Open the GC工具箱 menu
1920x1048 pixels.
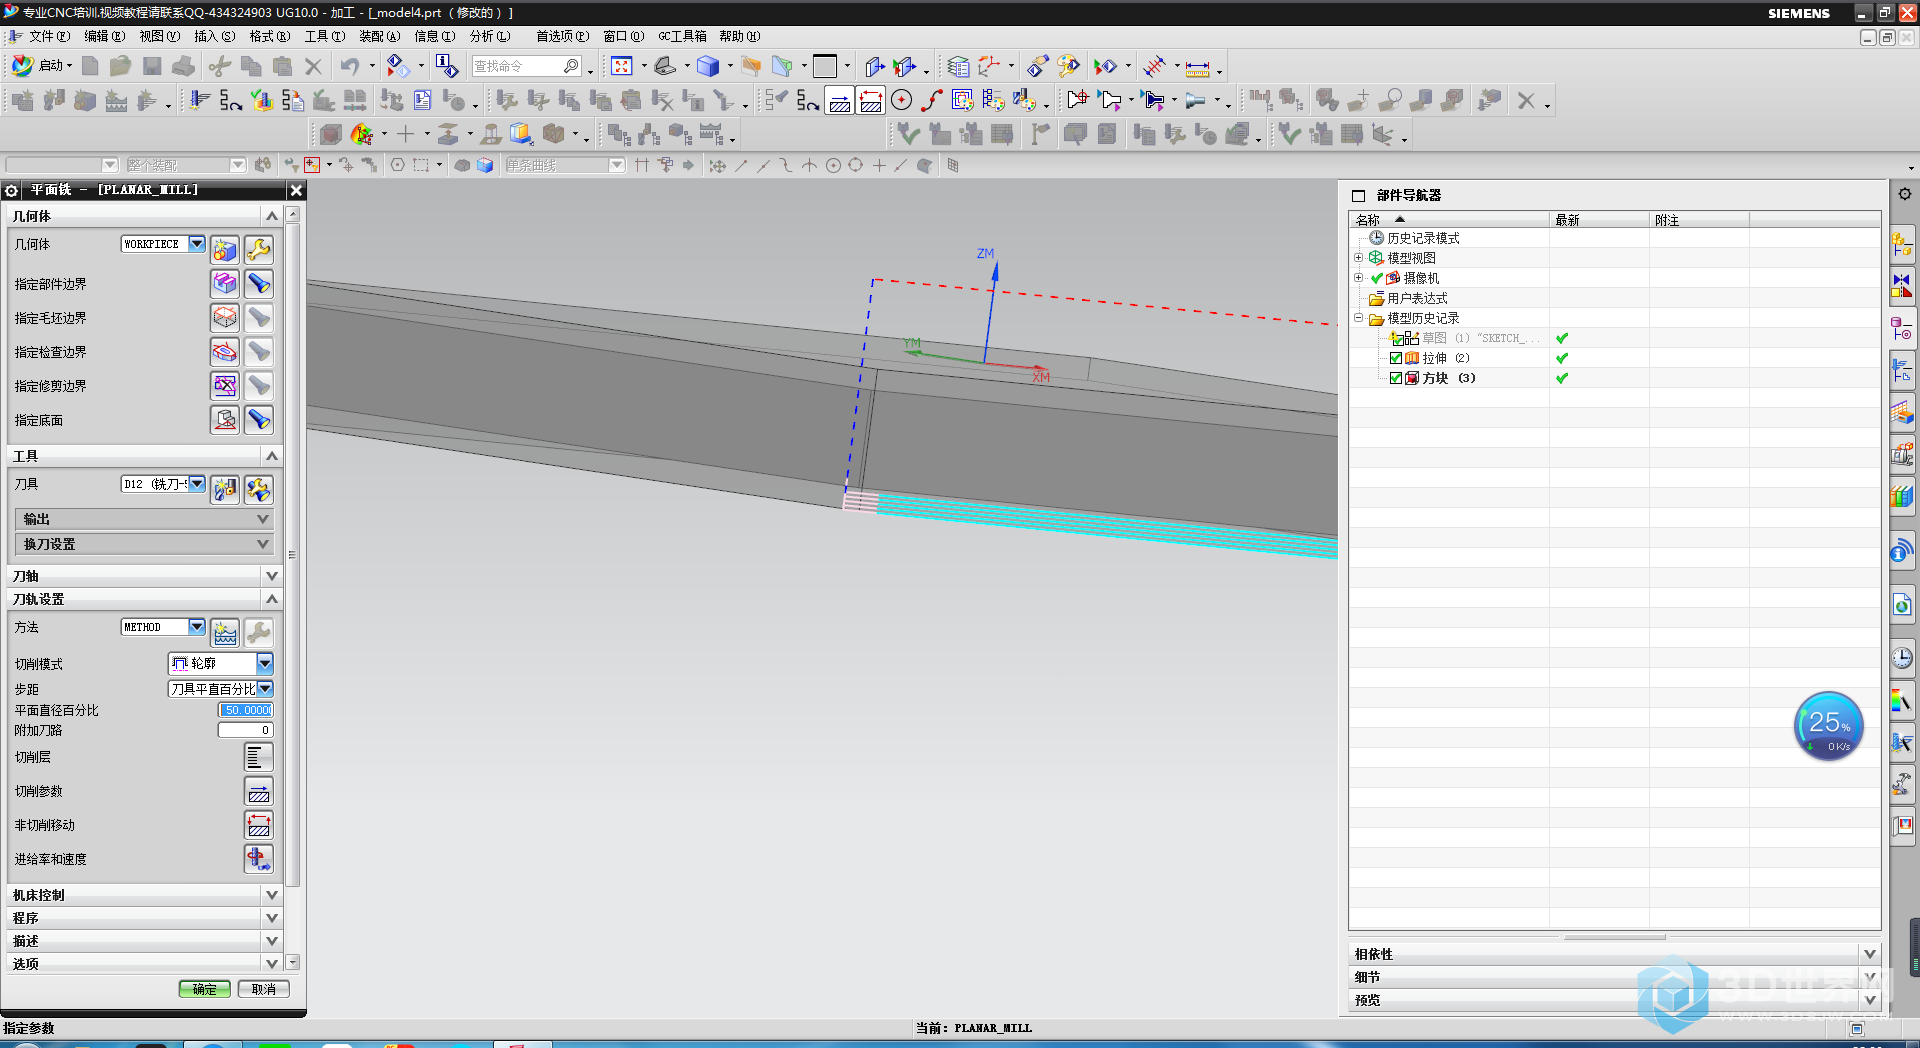[x=682, y=36]
